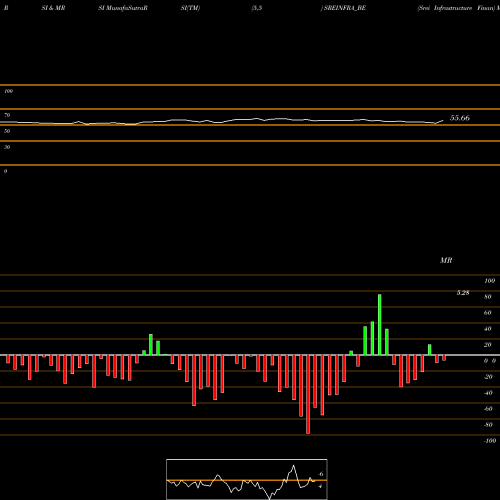Click the MR axis label 40
This screenshot has width=500, height=500.
488,329
